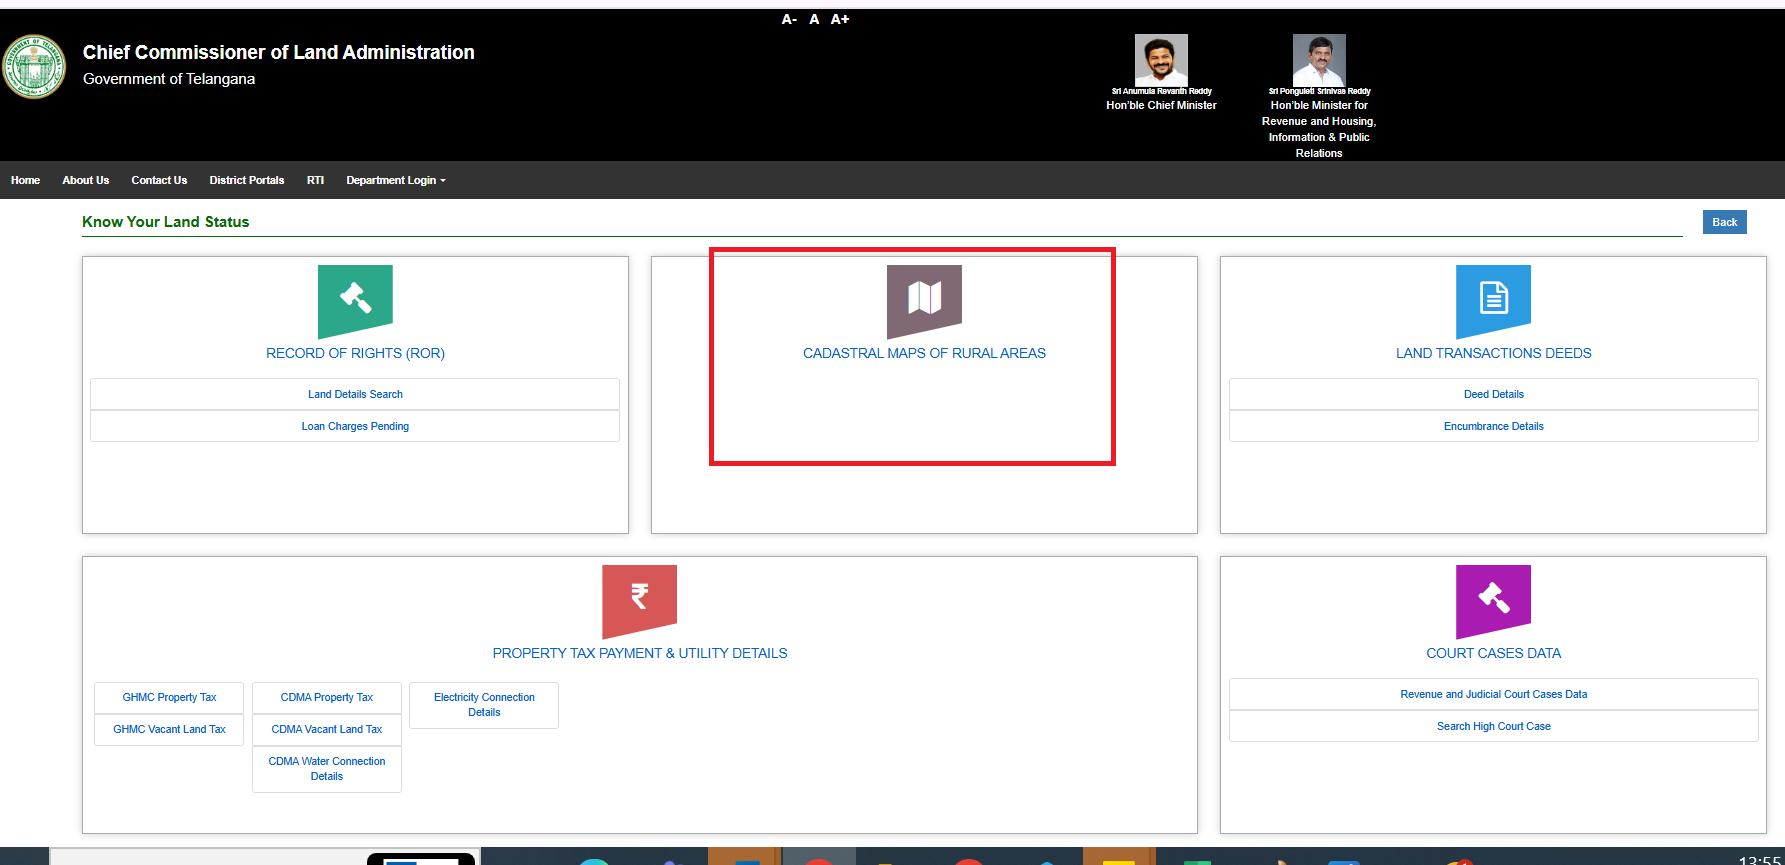Increase font size with A+
This screenshot has width=1785, height=865.
click(x=840, y=20)
